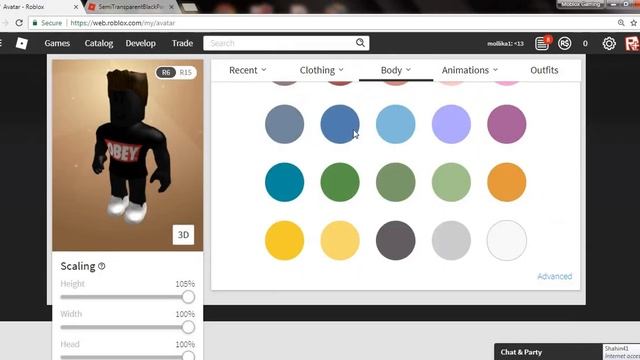Open the notifications feed icon
This screenshot has width=640, height=360.
click(x=542, y=43)
